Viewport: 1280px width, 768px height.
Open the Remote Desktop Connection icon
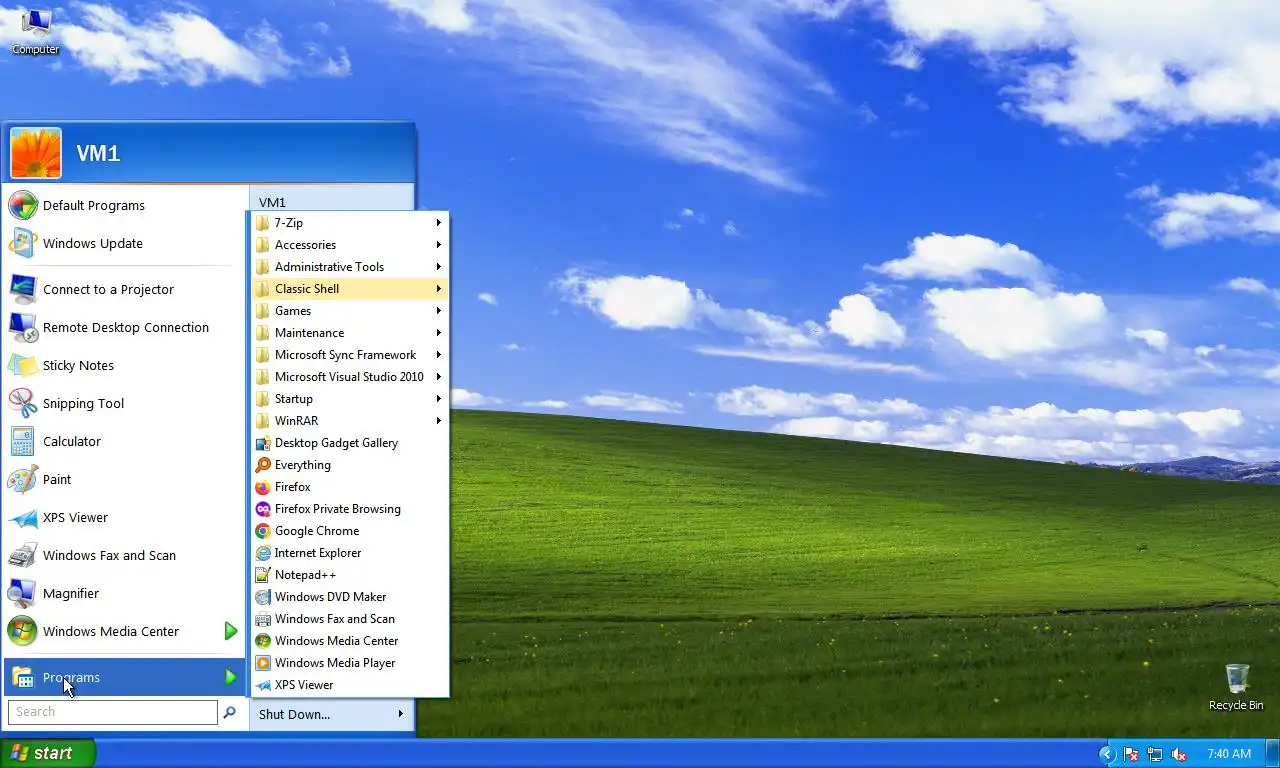[22, 327]
